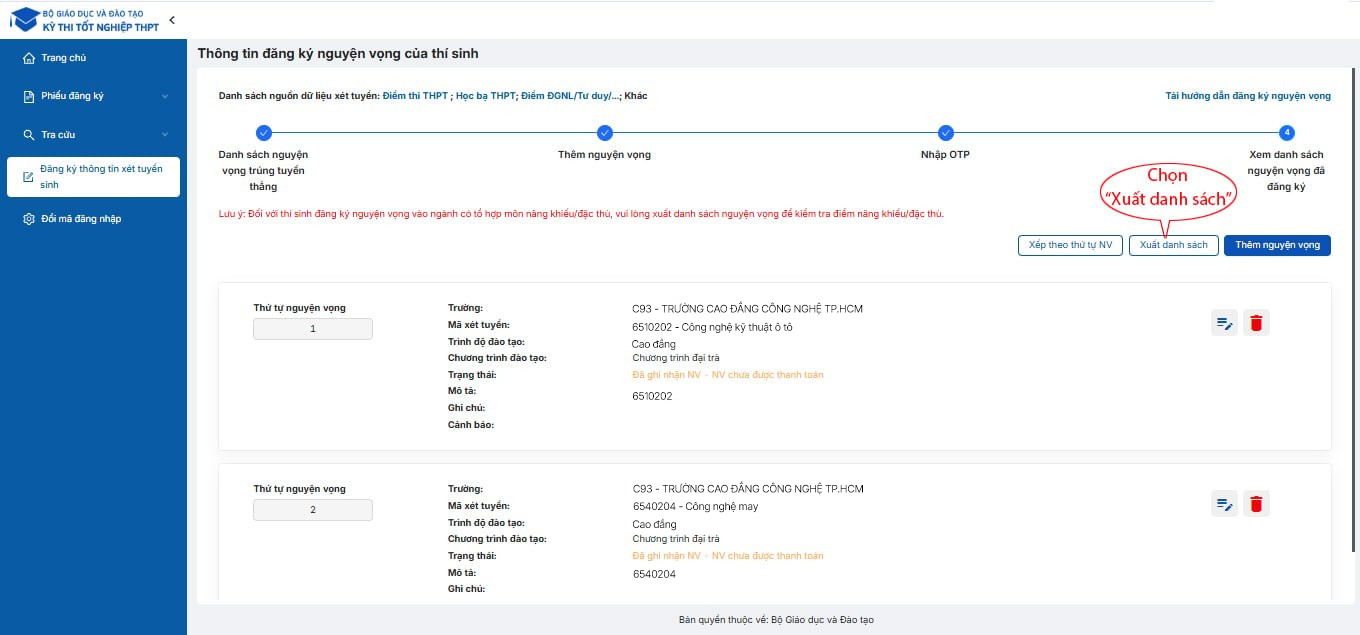
Task: Click the home icon beside Trang chủ
Action: 28,58
